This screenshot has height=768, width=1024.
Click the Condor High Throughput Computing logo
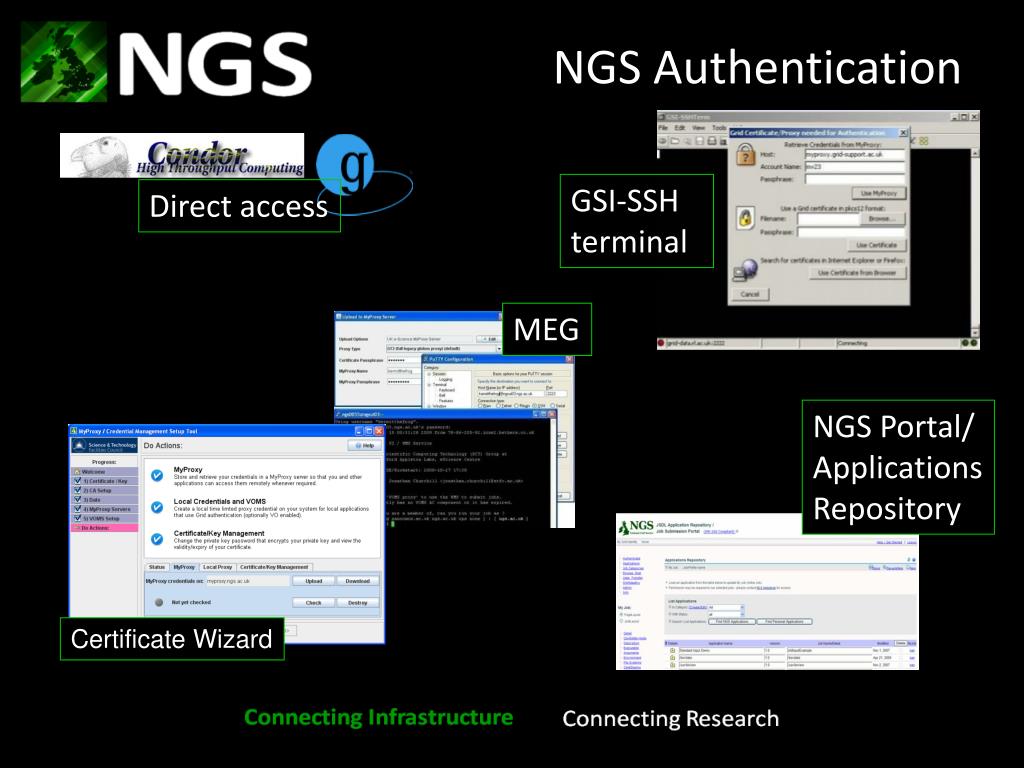click(x=182, y=155)
